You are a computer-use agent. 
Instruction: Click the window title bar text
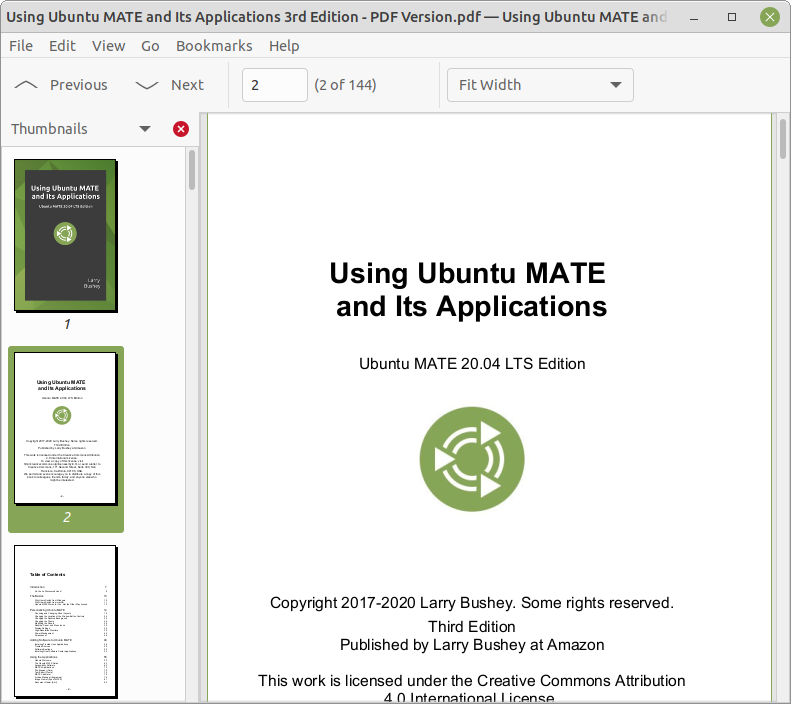336,17
